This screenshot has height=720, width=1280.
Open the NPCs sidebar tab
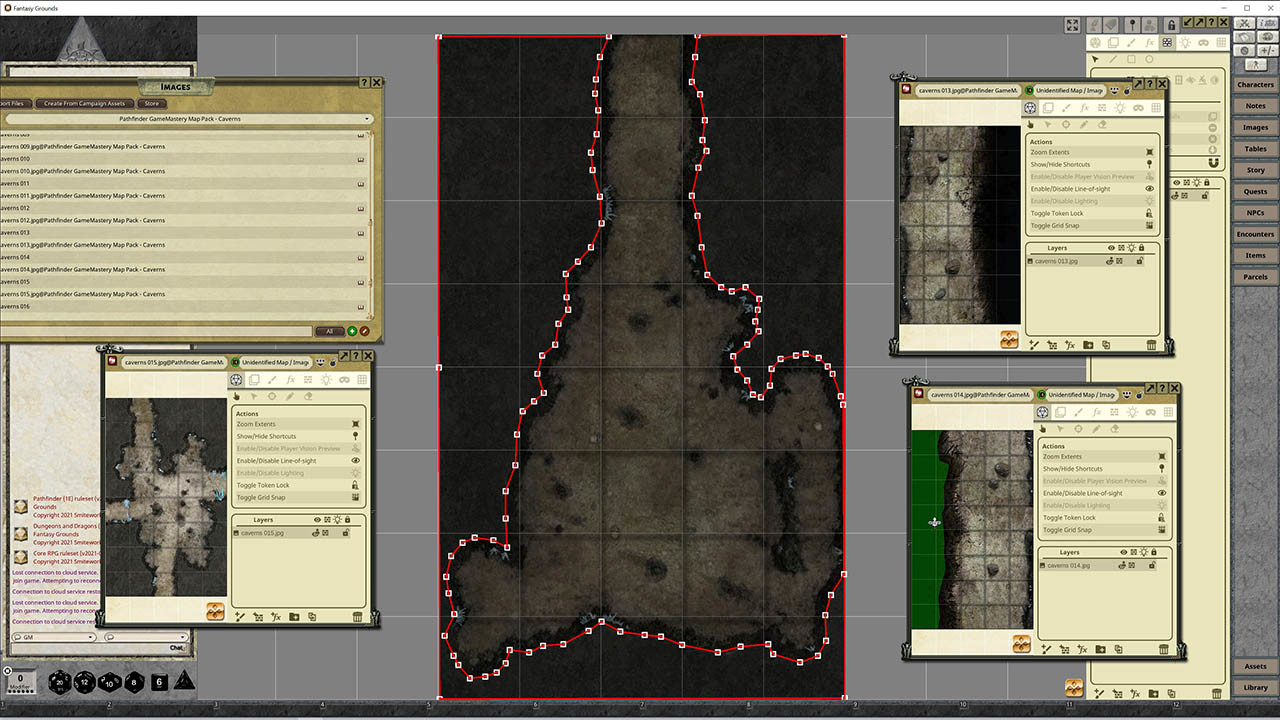click(x=1255, y=213)
